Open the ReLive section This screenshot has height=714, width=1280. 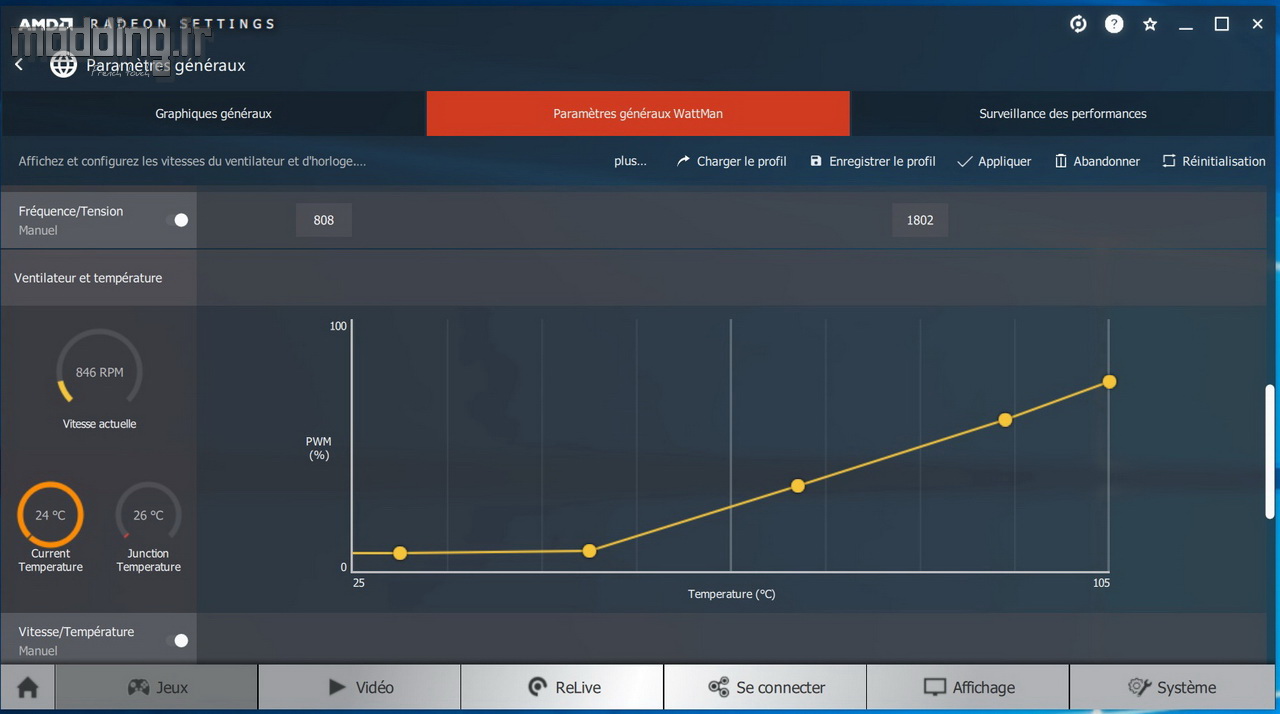[x=563, y=687]
